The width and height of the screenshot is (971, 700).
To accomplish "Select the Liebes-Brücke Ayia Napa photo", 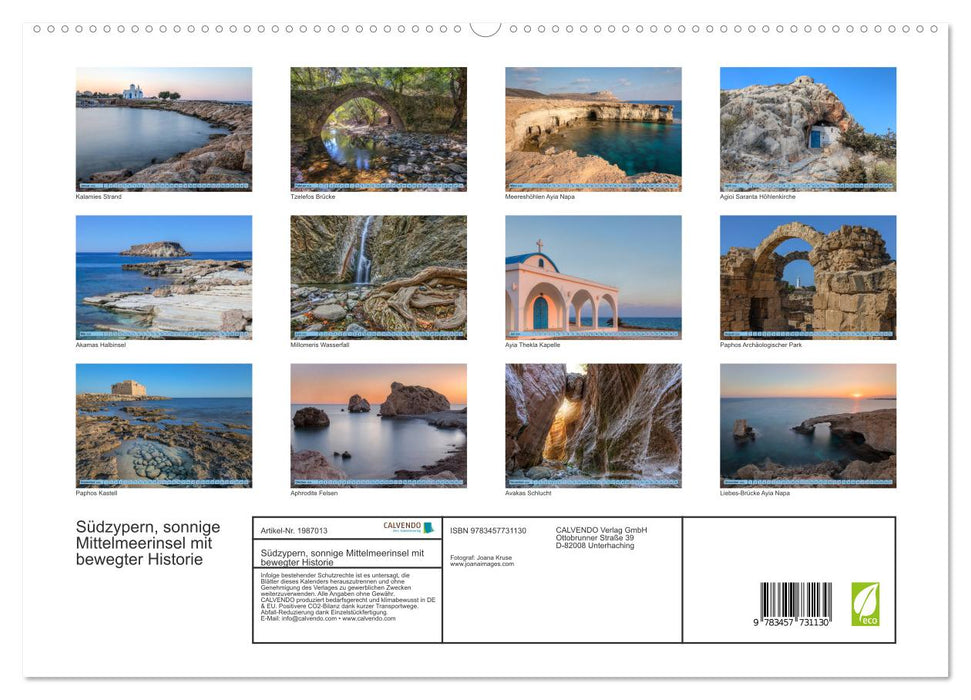I will tap(808, 425).
